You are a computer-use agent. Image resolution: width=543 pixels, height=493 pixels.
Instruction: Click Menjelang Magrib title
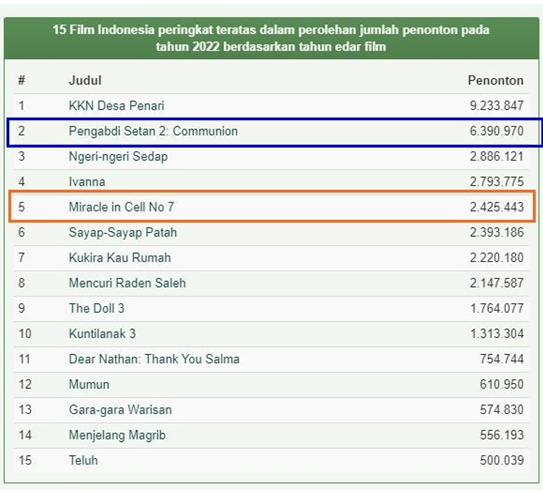117,435
